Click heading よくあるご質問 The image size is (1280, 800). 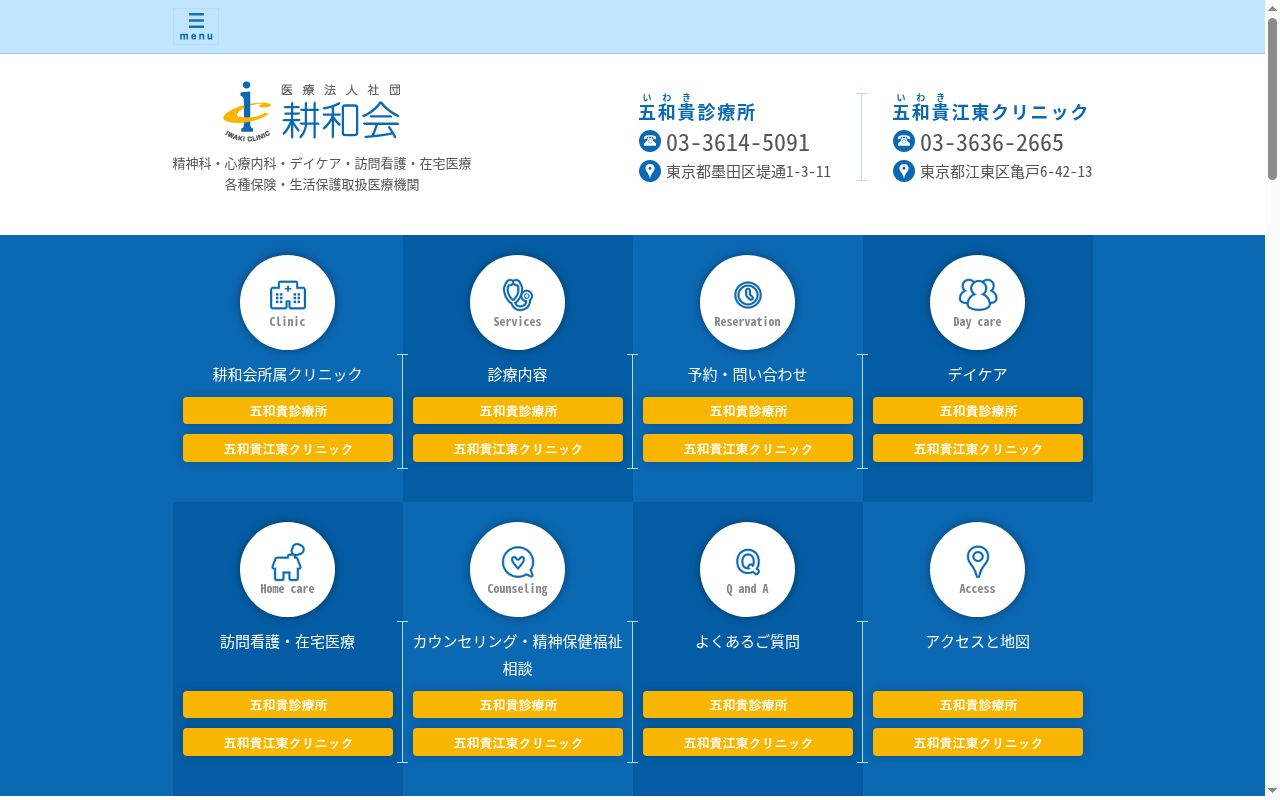click(748, 642)
